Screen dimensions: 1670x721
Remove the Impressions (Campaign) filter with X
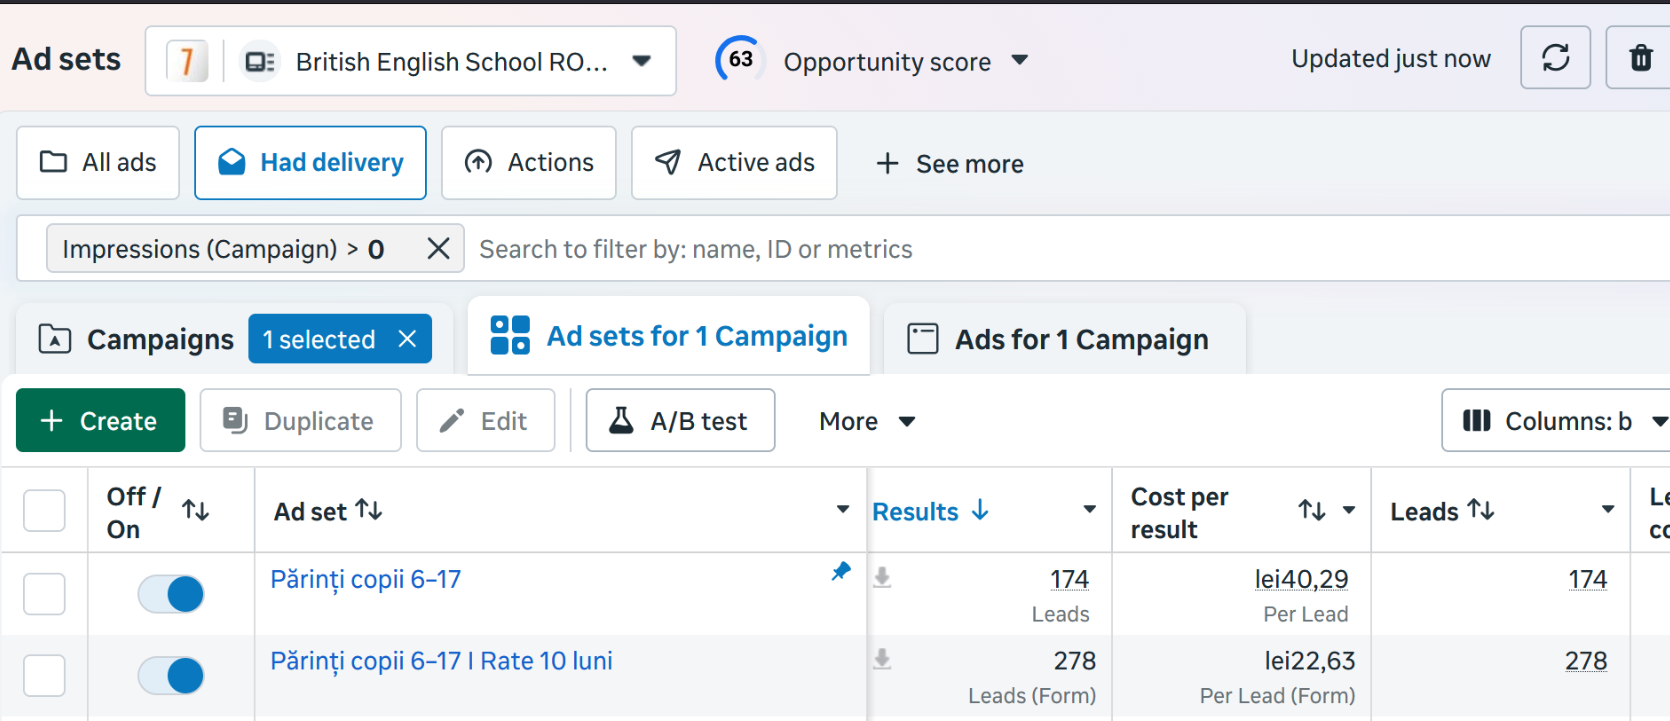[x=438, y=249]
